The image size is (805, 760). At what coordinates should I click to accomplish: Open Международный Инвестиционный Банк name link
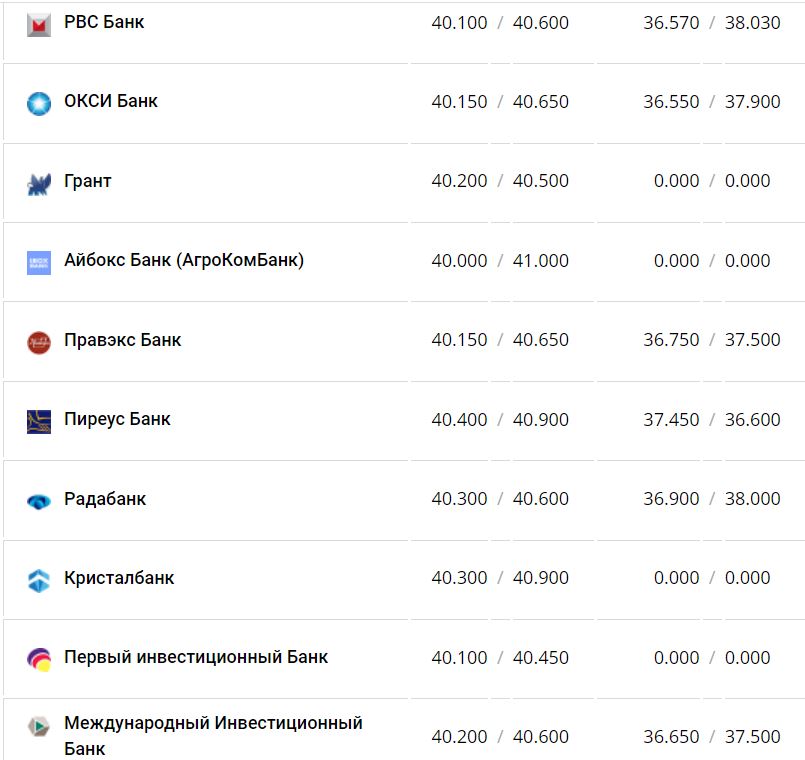213,723
